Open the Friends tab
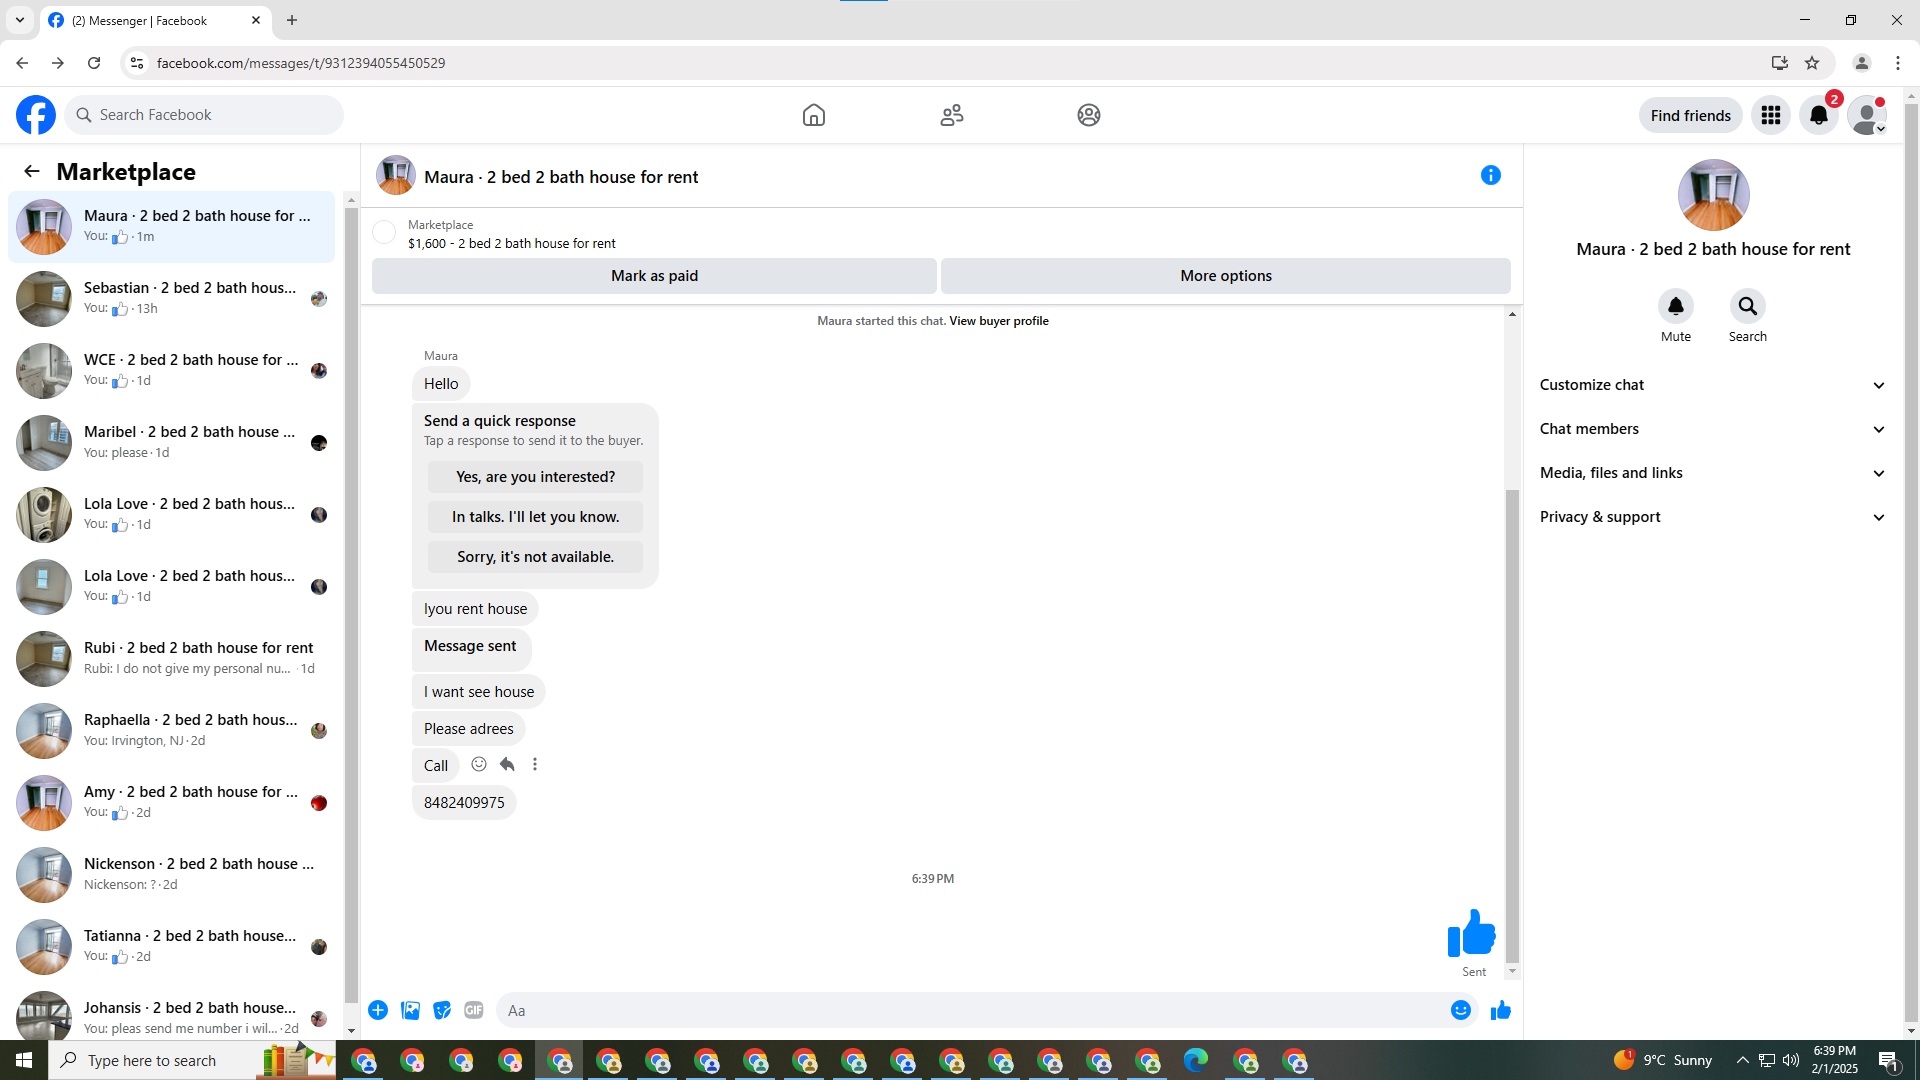Viewport: 1920px width, 1080px height. (951, 115)
